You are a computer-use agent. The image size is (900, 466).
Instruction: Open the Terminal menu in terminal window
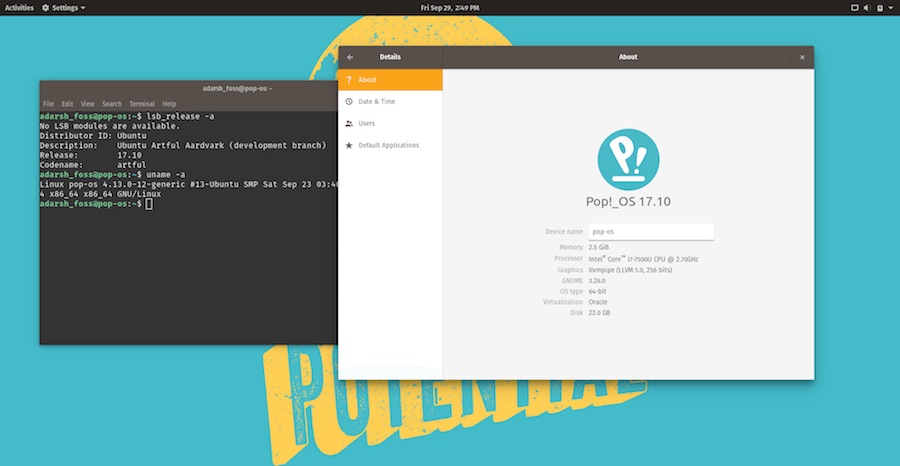pos(142,104)
